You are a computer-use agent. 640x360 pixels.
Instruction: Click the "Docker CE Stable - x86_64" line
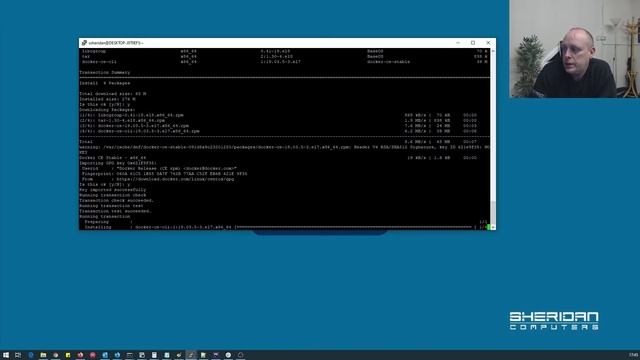click(278, 158)
